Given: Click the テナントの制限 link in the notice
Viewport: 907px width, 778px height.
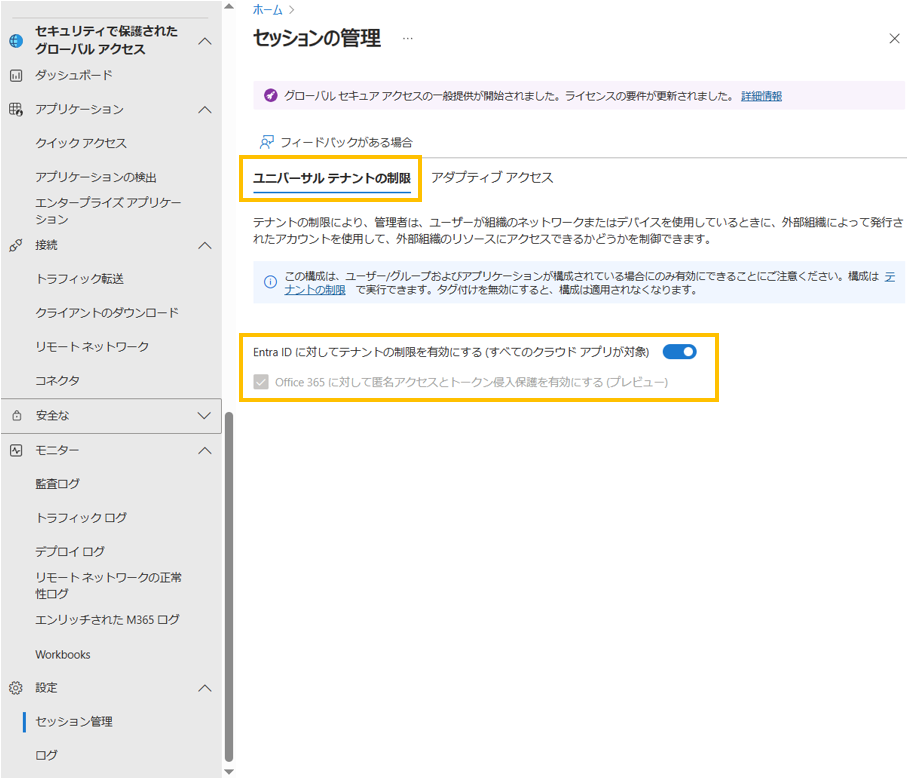Looking at the screenshot, I should (x=315, y=290).
